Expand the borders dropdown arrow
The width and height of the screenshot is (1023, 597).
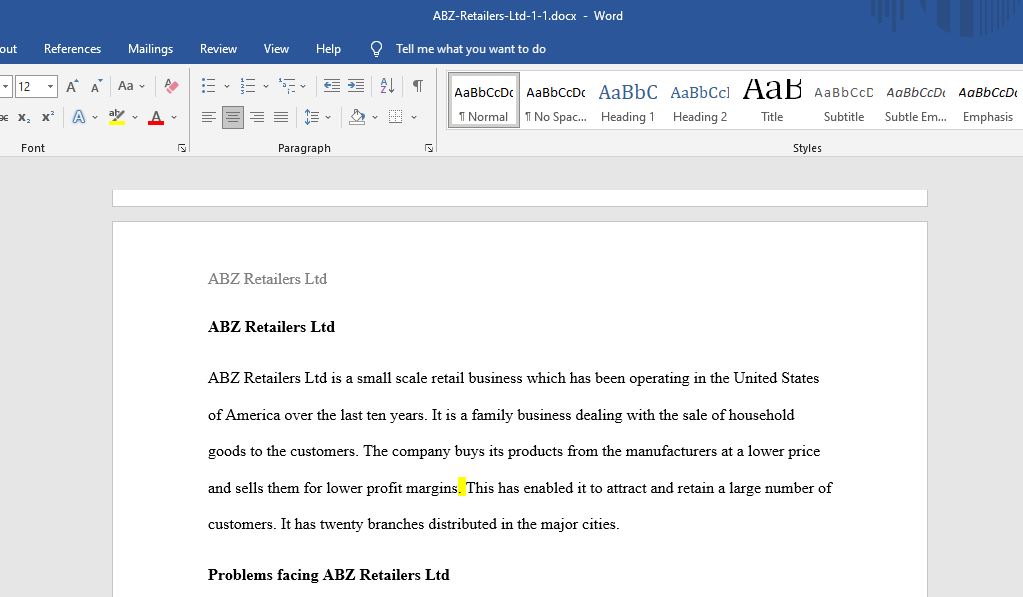tap(414, 117)
